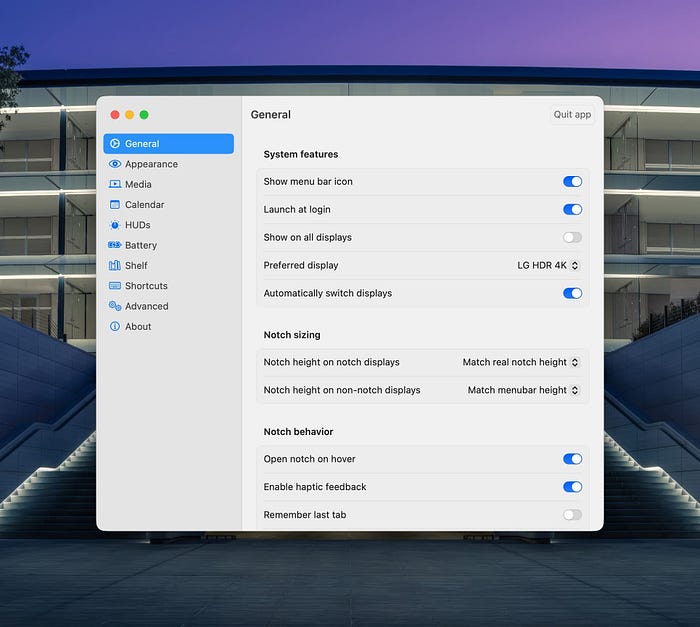Click the Advanced gears icon
The image size is (700, 627).
(115, 306)
